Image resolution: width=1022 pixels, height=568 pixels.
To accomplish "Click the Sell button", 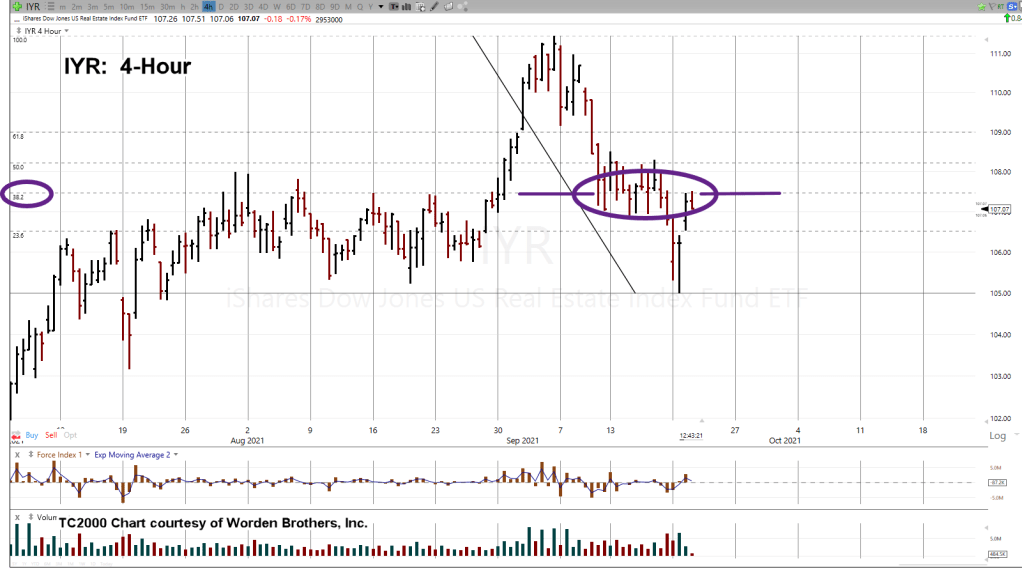I will point(51,435).
